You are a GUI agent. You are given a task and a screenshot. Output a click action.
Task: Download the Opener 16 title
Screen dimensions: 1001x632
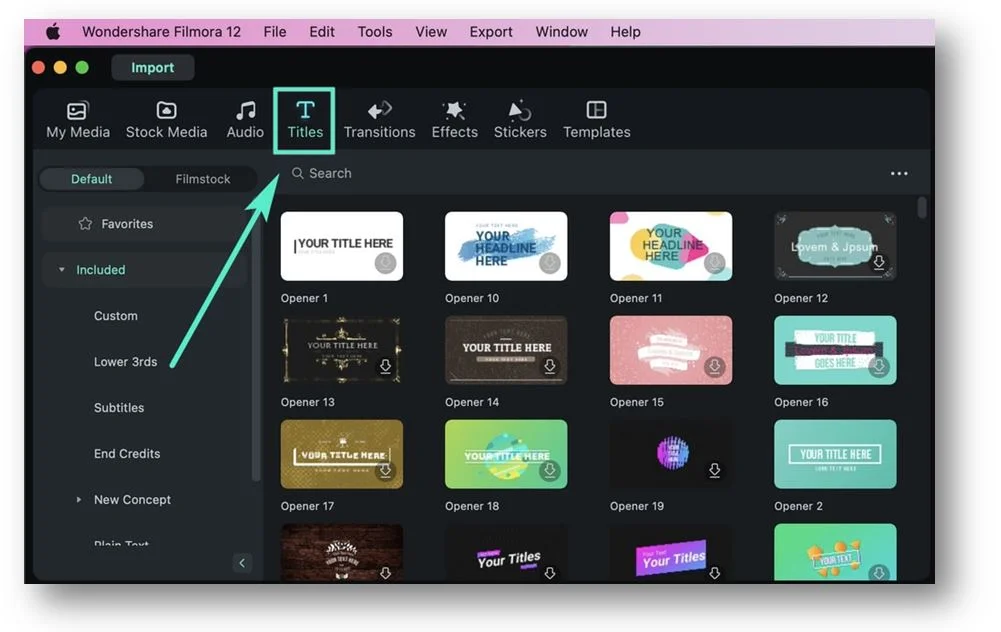(879, 366)
